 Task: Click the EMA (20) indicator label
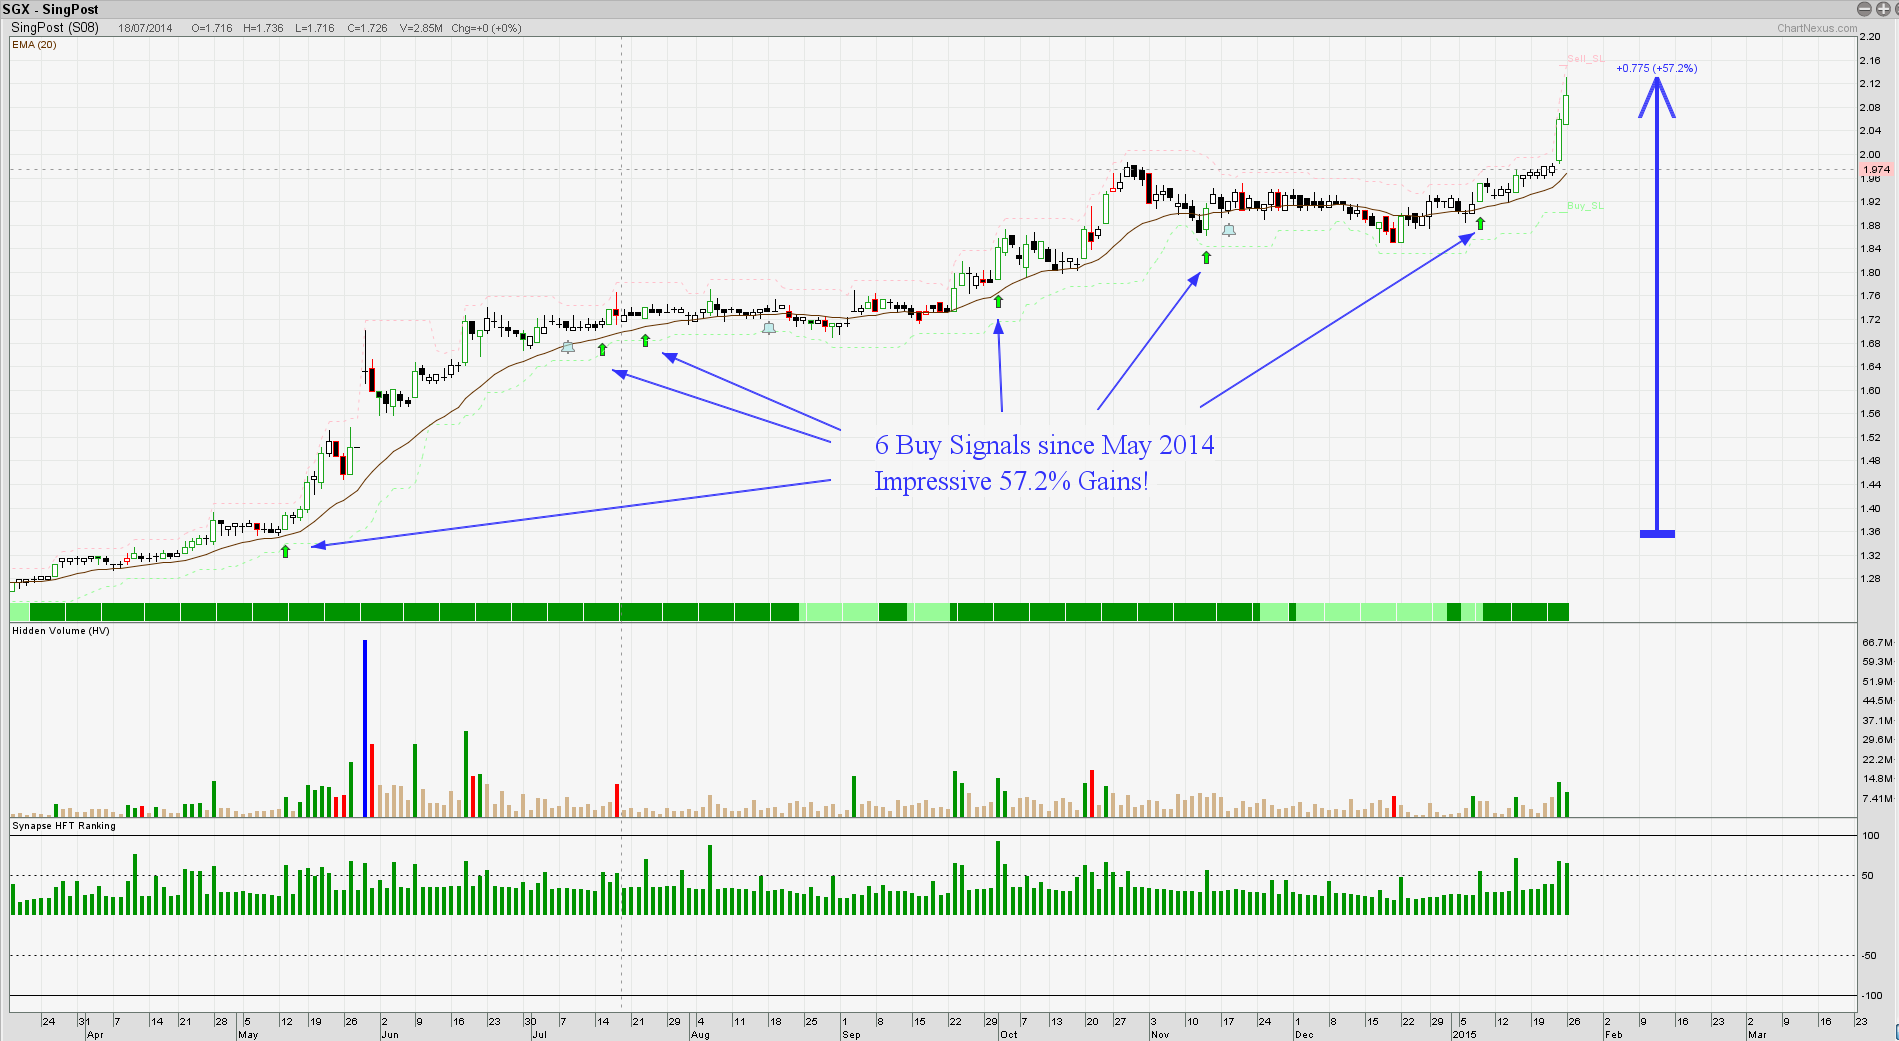tap(34, 45)
